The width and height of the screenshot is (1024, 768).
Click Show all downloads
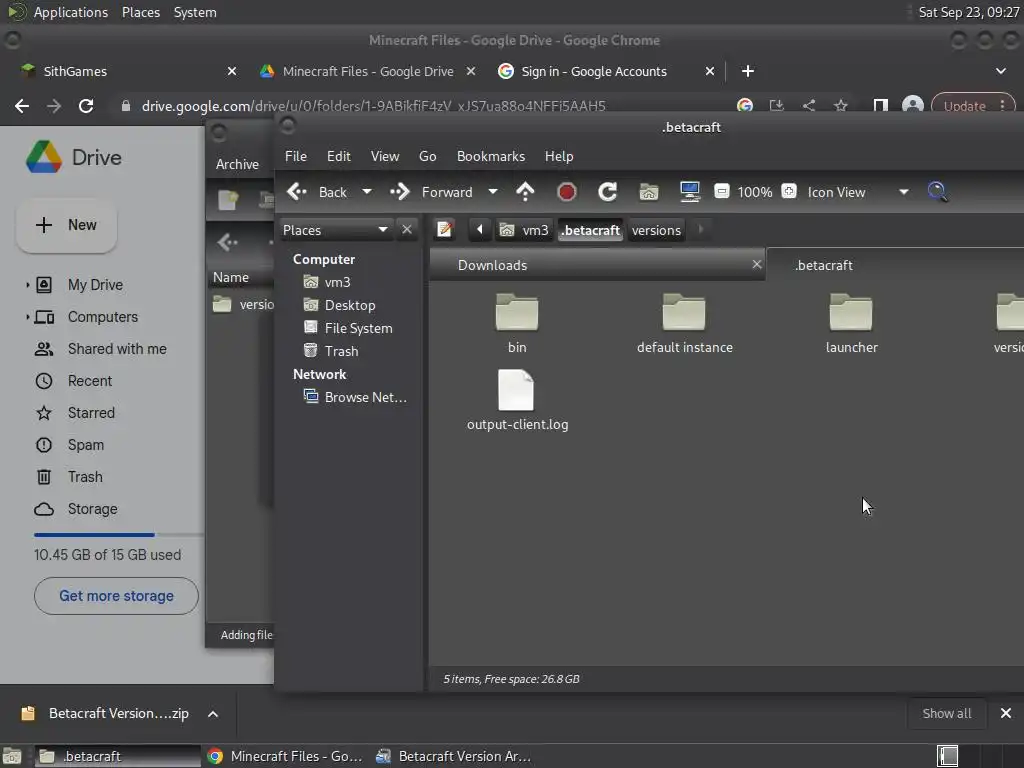946,713
